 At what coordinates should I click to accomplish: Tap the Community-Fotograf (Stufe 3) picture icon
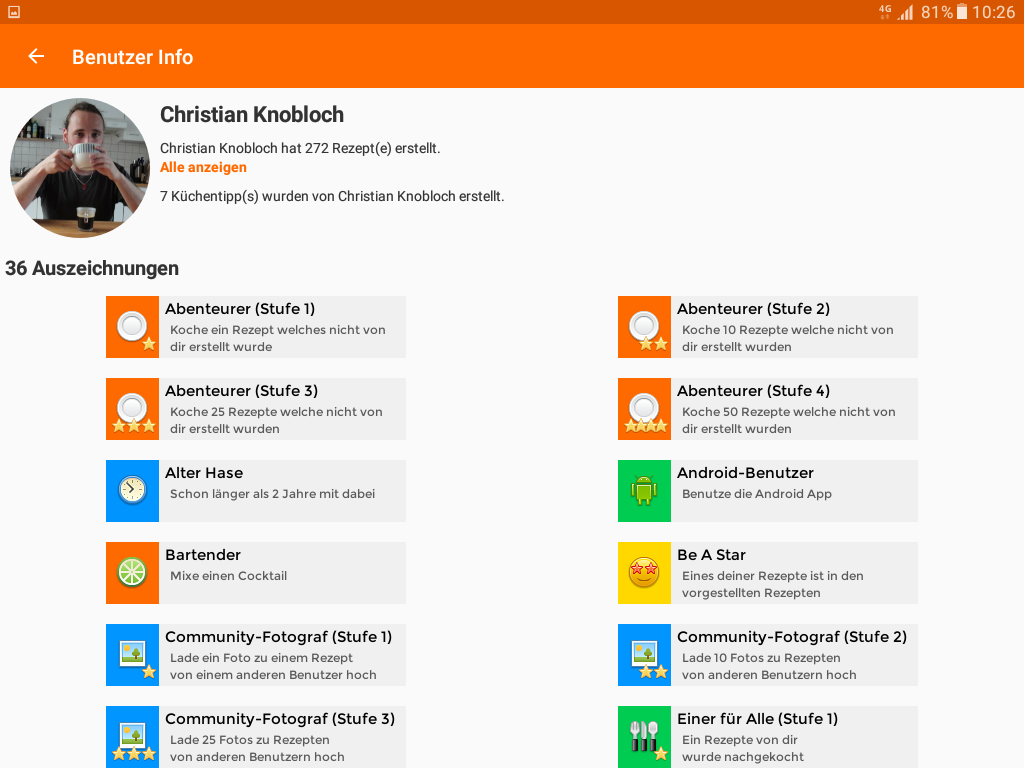pyautogui.click(x=133, y=737)
